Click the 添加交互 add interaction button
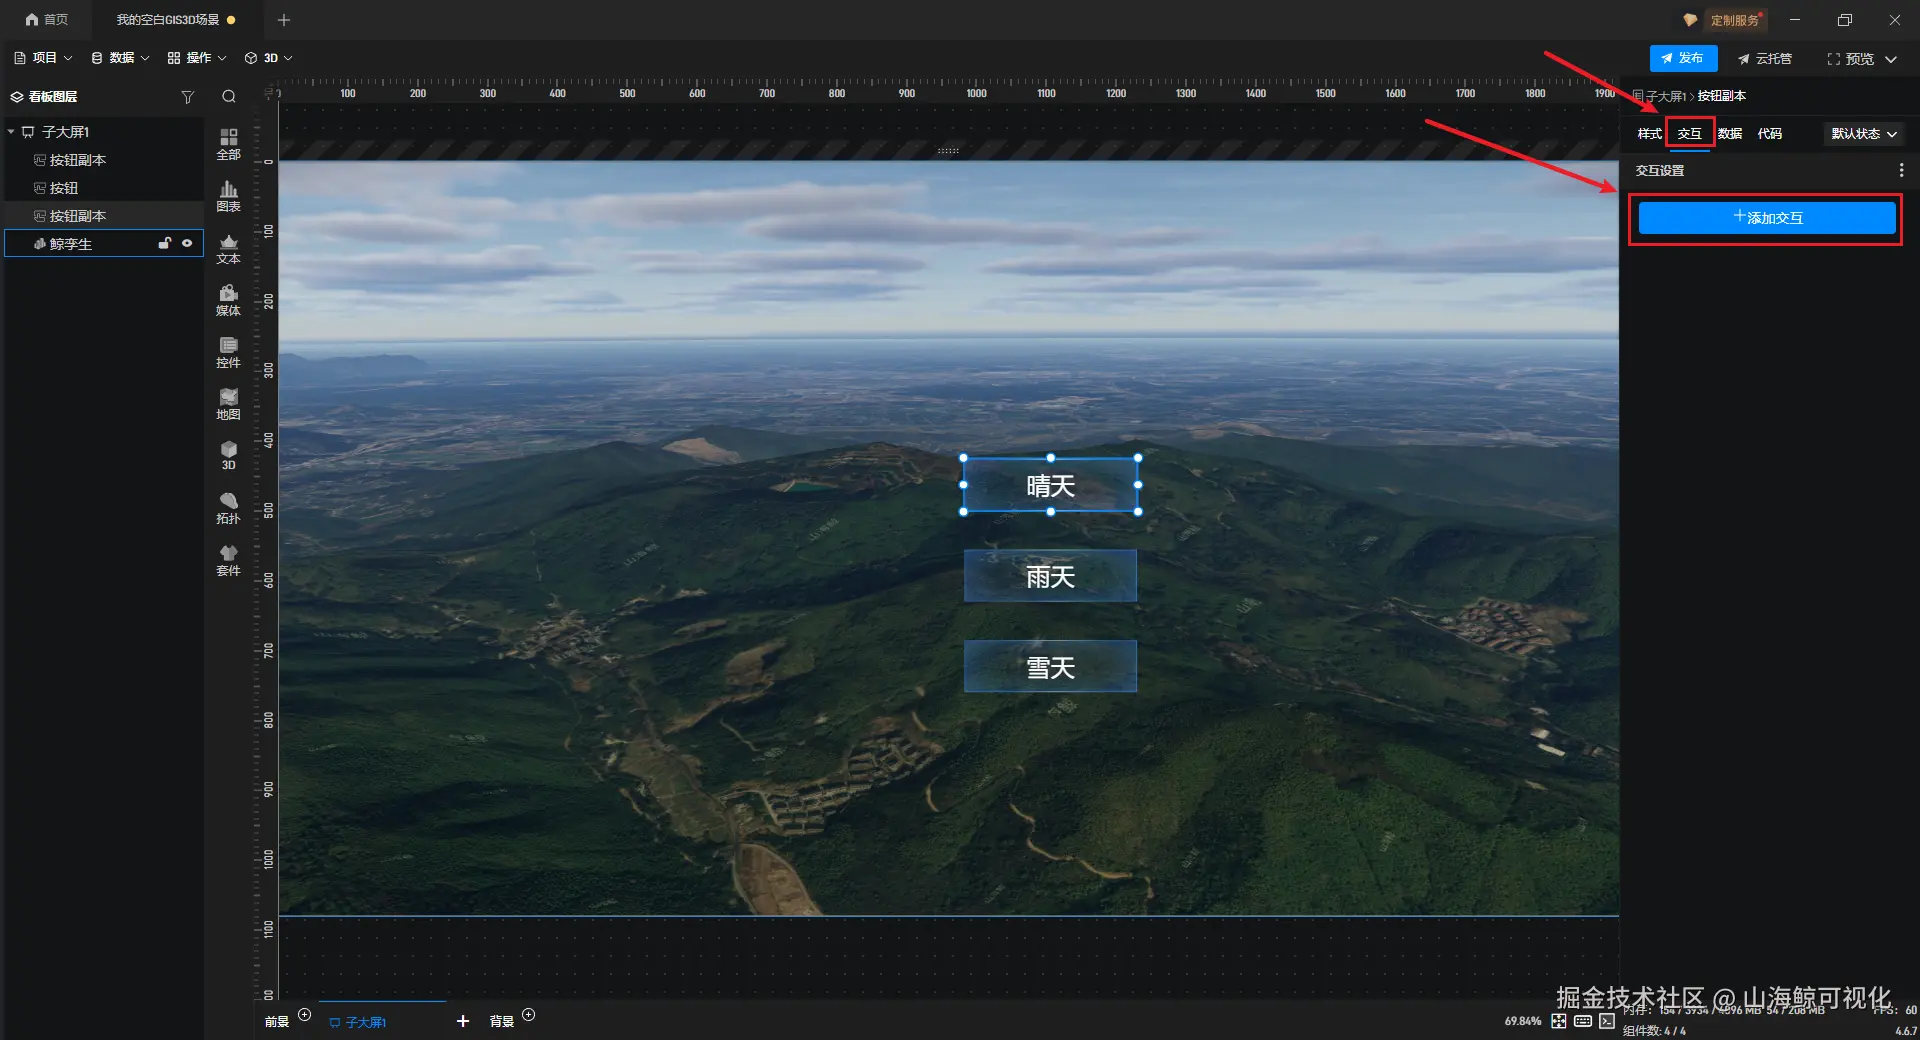 (1767, 218)
